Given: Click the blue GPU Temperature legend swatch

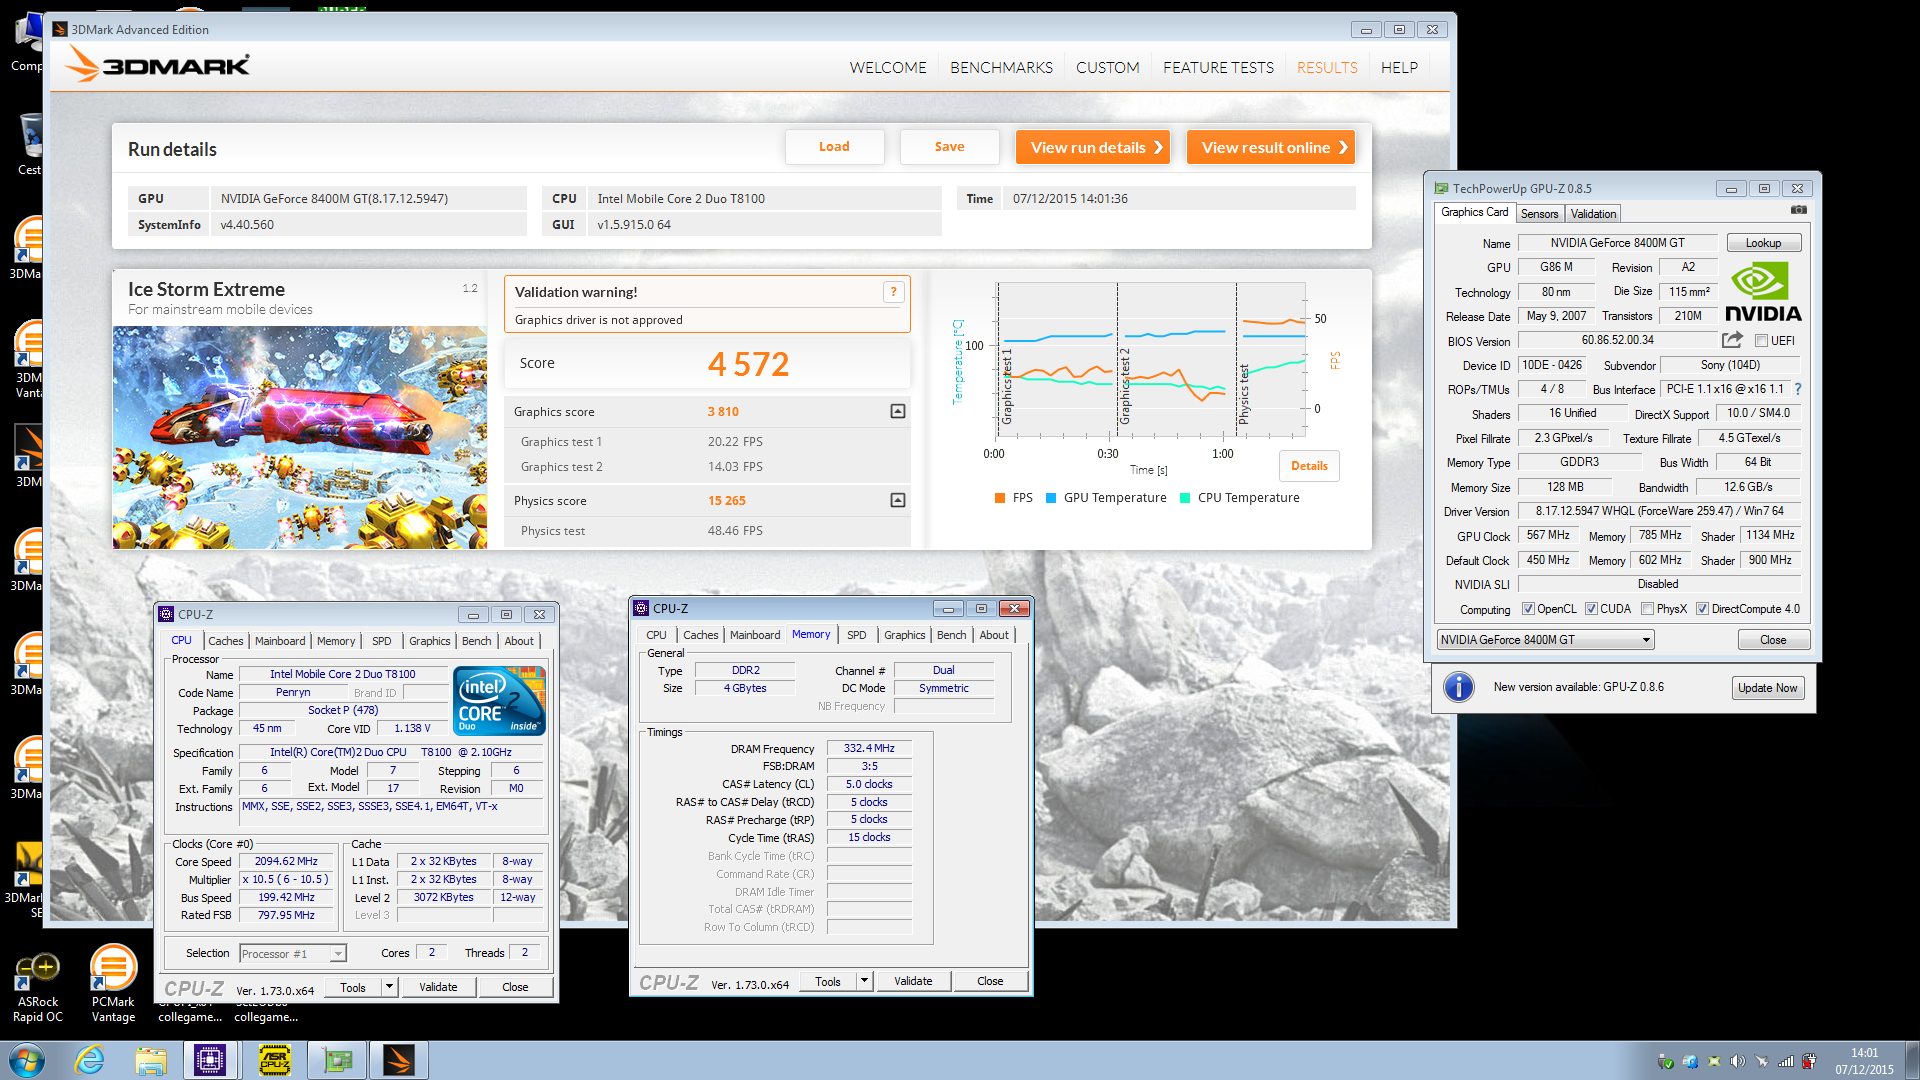Looking at the screenshot, I should click(x=1051, y=498).
